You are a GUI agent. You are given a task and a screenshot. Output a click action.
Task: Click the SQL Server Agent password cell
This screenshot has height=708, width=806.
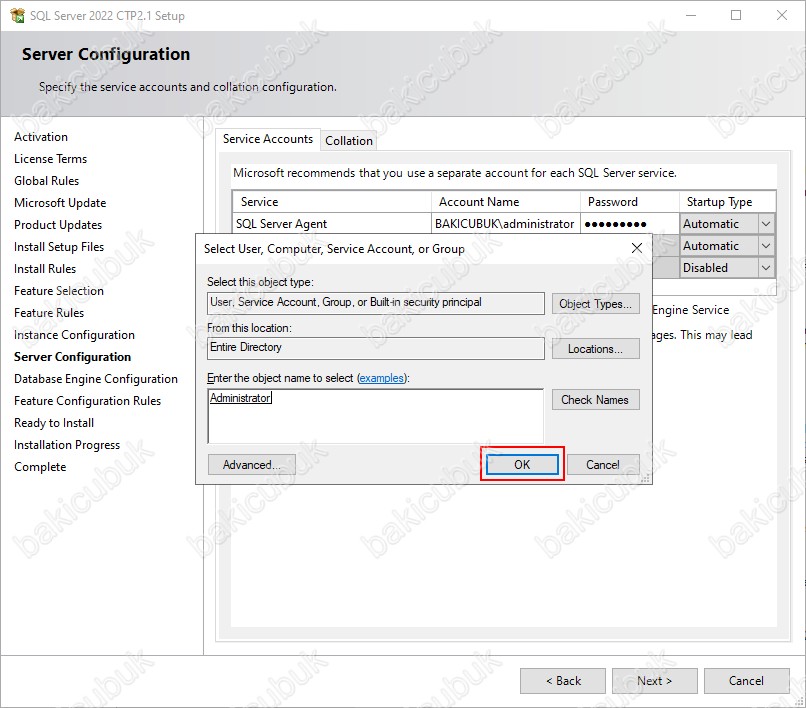(x=630, y=224)
